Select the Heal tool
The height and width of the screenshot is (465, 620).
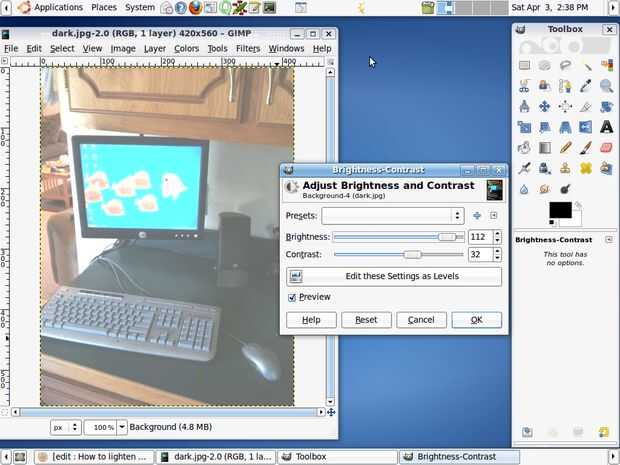[586, 168]
